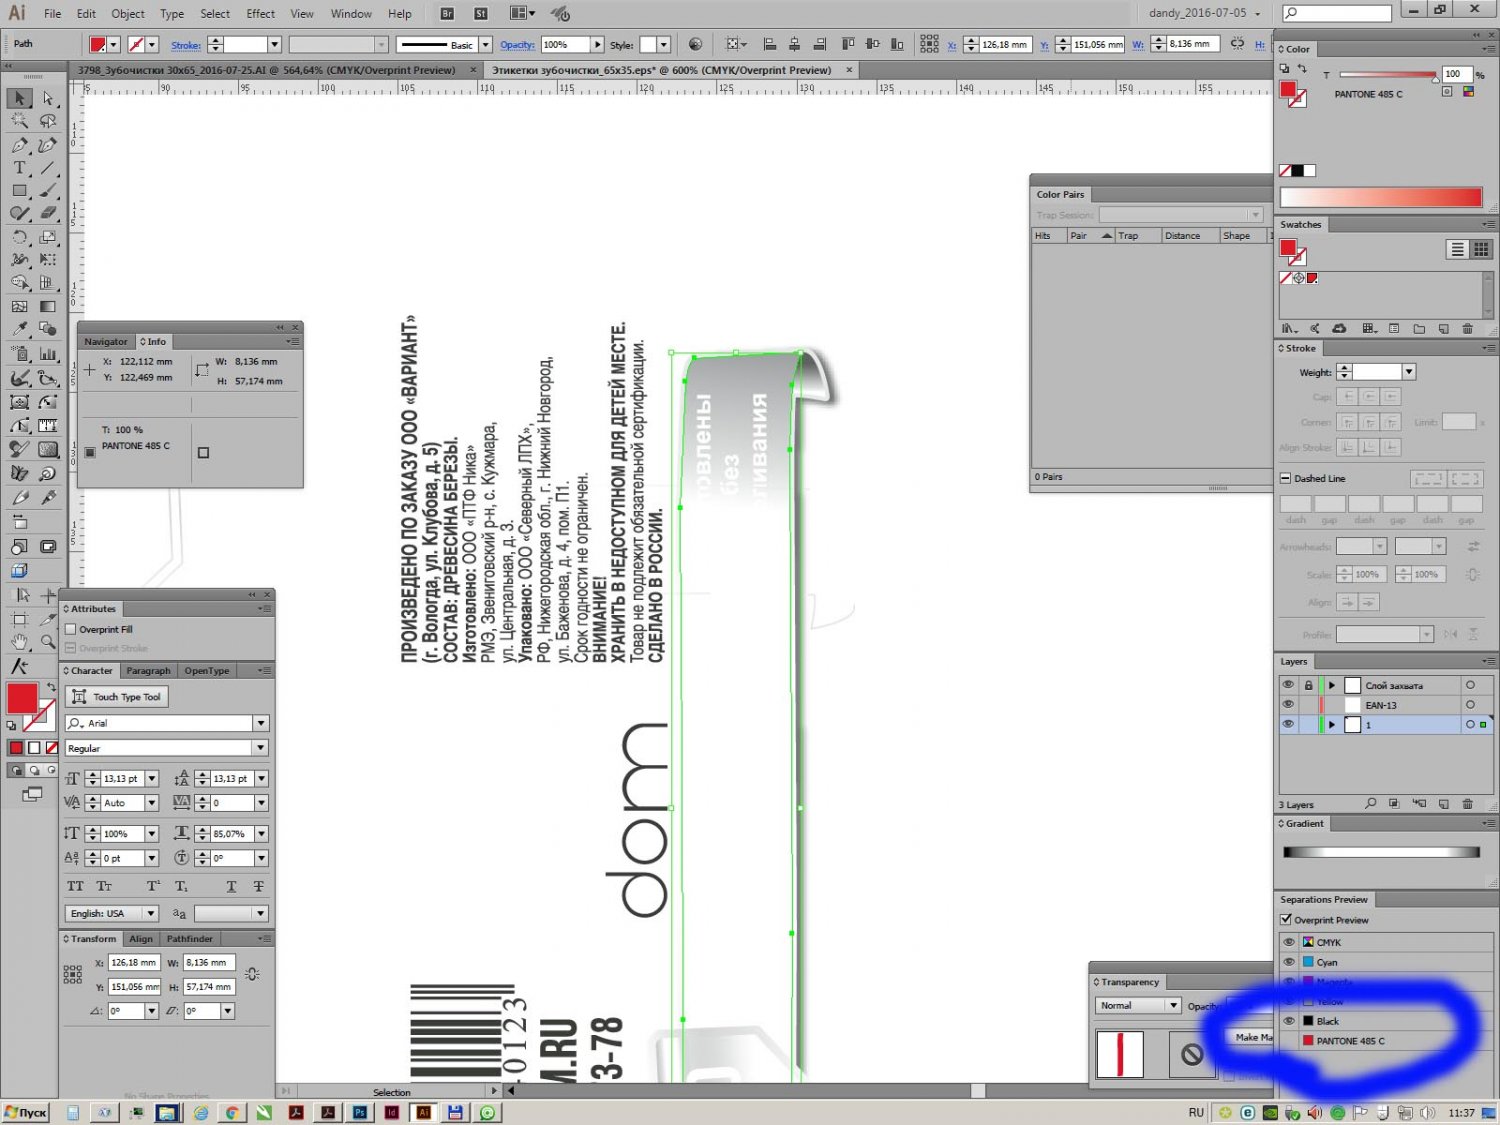Toggle the Overprint Preview checkbox
1500x1125 pixels.
(x=1286, y=919)
